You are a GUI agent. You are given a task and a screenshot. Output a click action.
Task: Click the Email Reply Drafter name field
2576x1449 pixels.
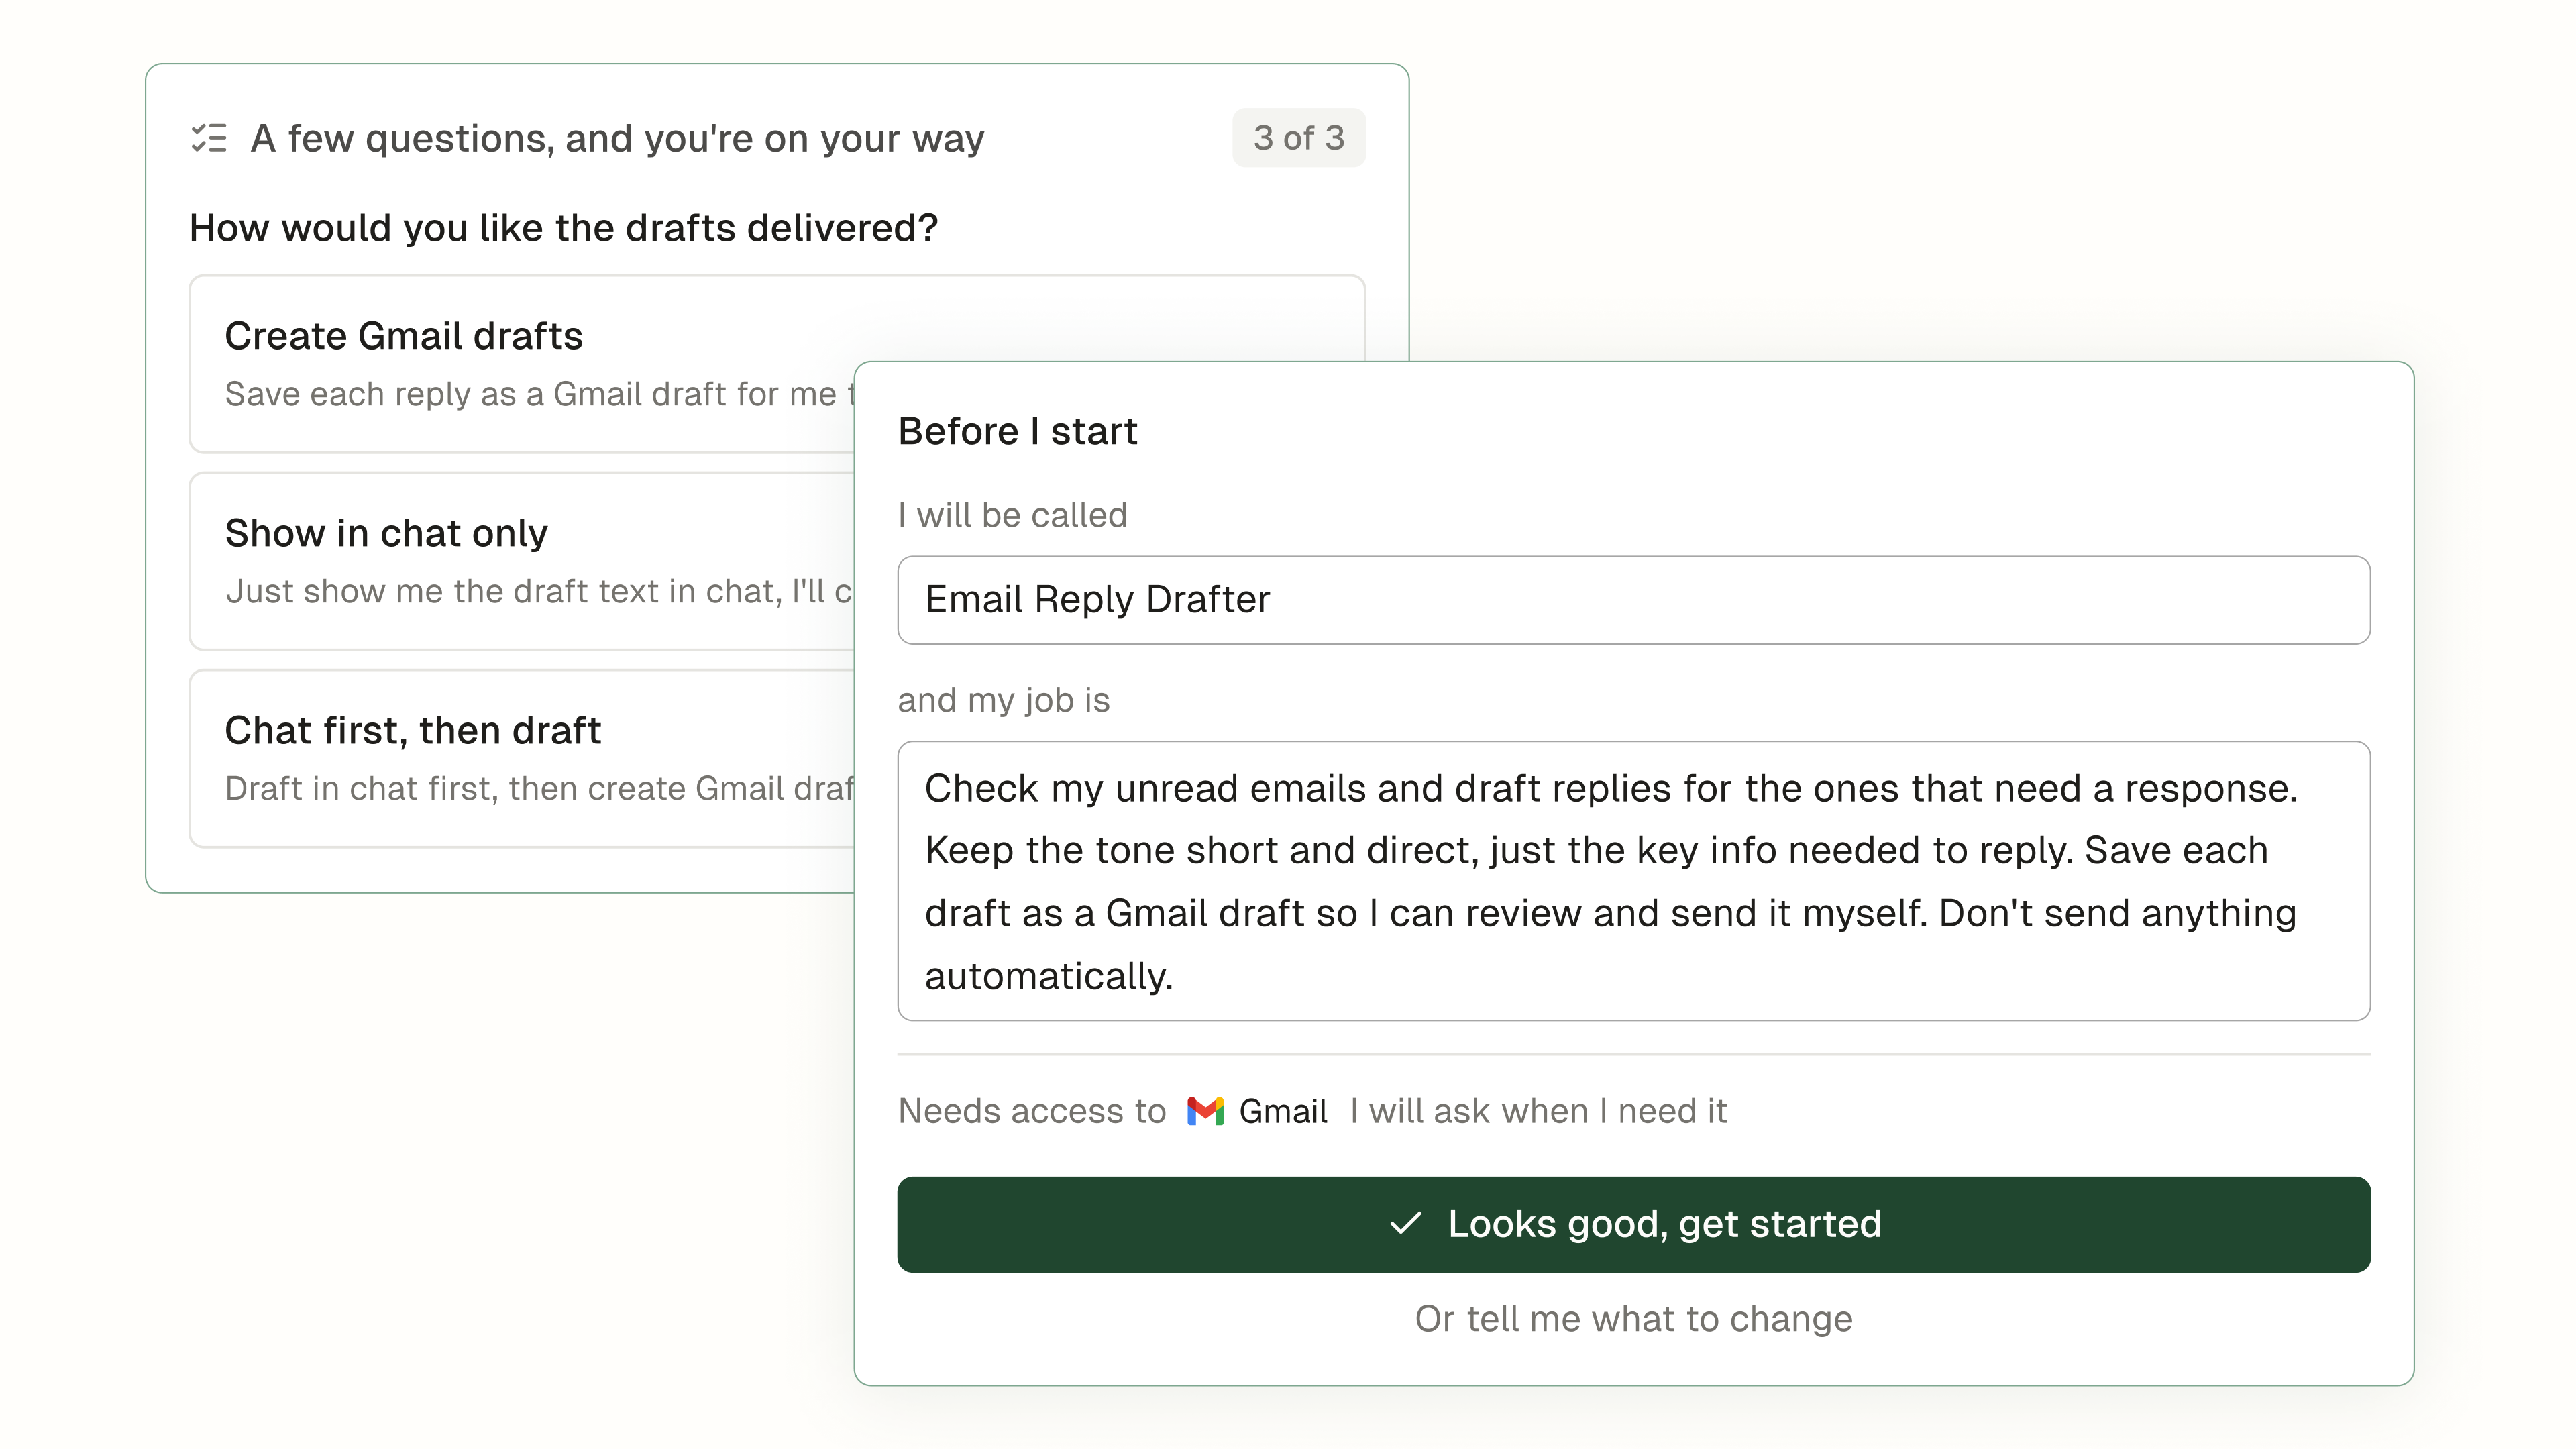tap(1633, 600)
